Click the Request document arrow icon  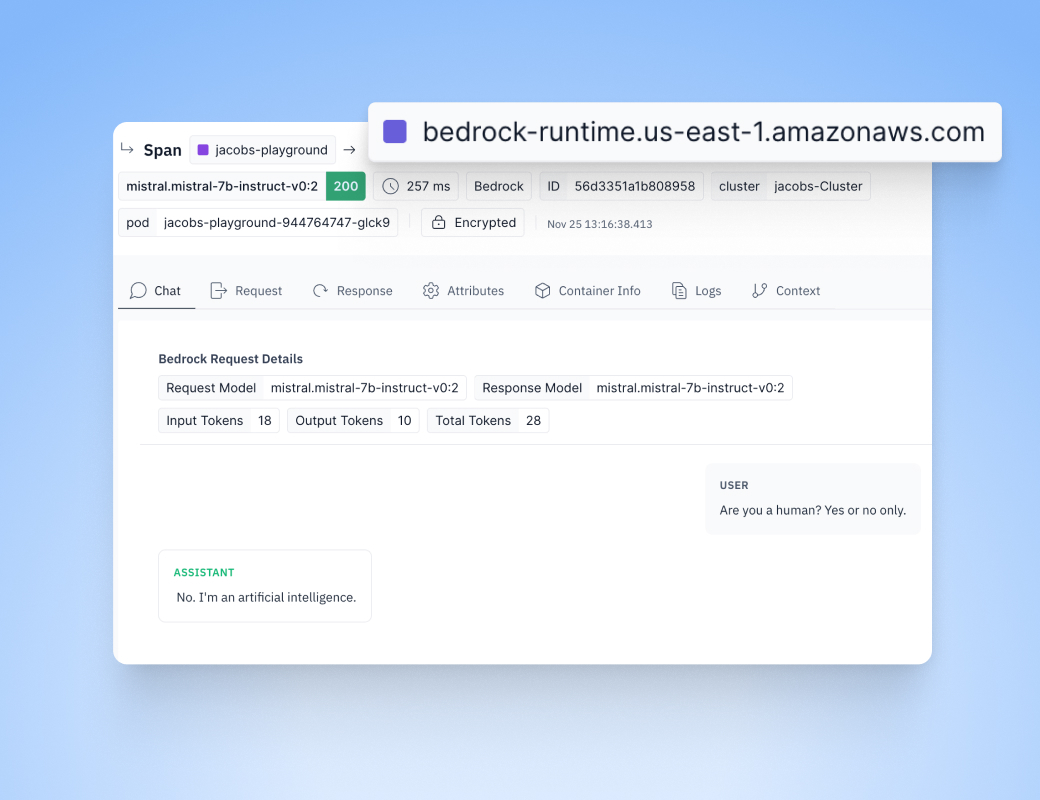[218, 291]
